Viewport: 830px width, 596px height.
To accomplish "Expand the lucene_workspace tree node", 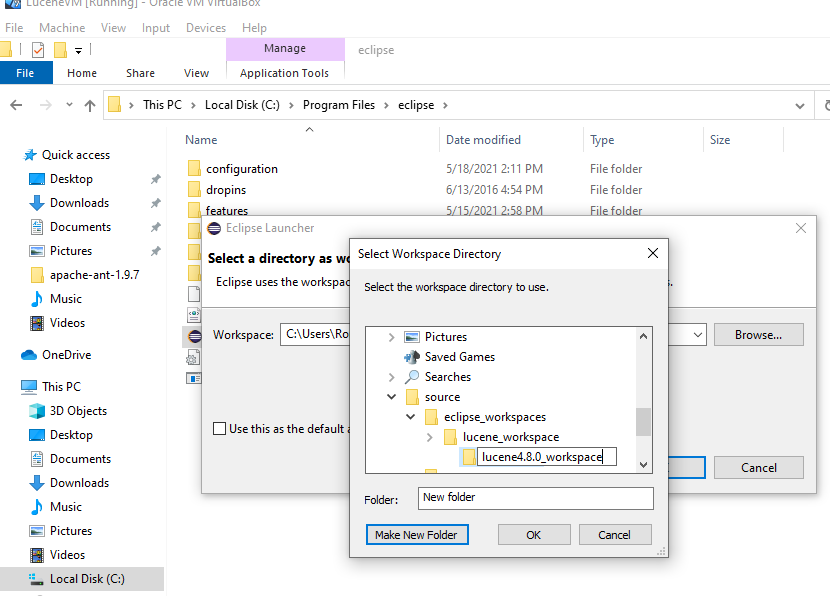I will 430,437.
